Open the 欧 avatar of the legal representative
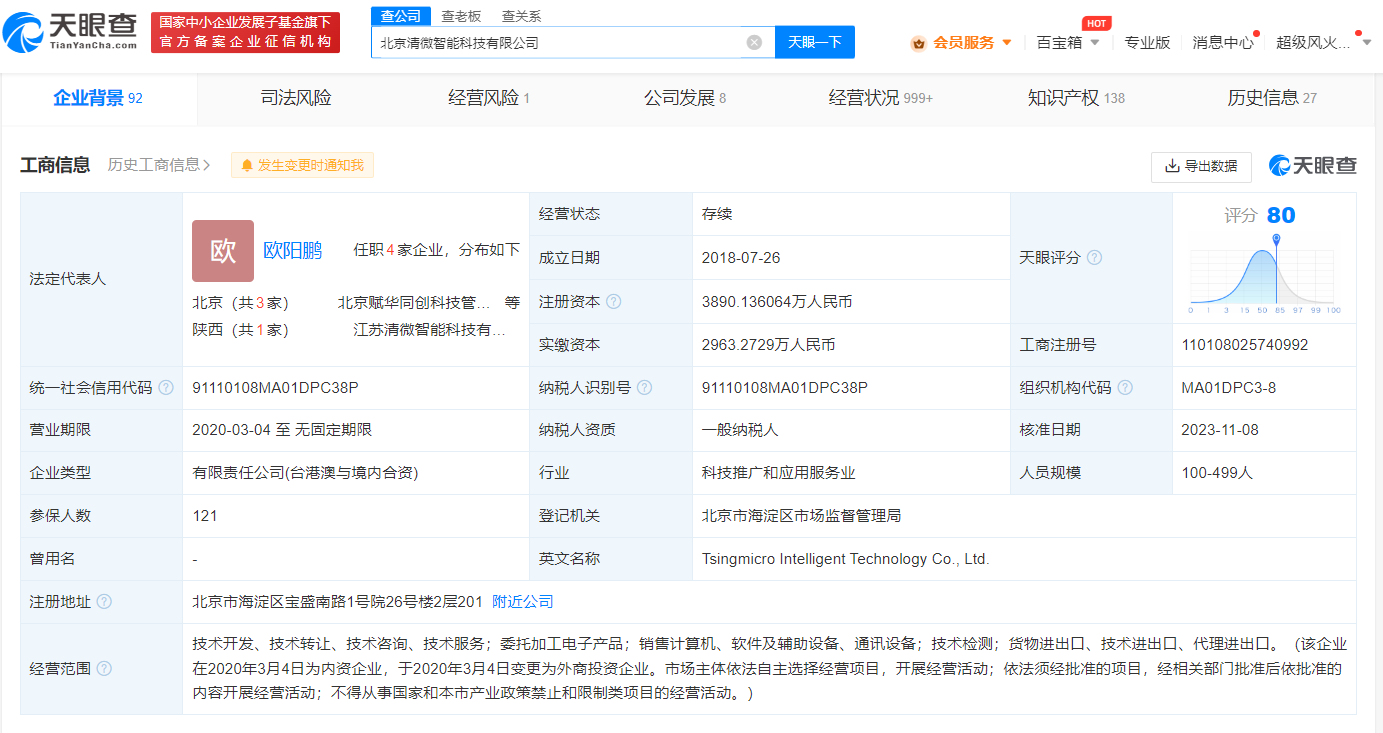The width and height of the screenshot is (1383, 733). pyautogui.click(x=223, y=251)
